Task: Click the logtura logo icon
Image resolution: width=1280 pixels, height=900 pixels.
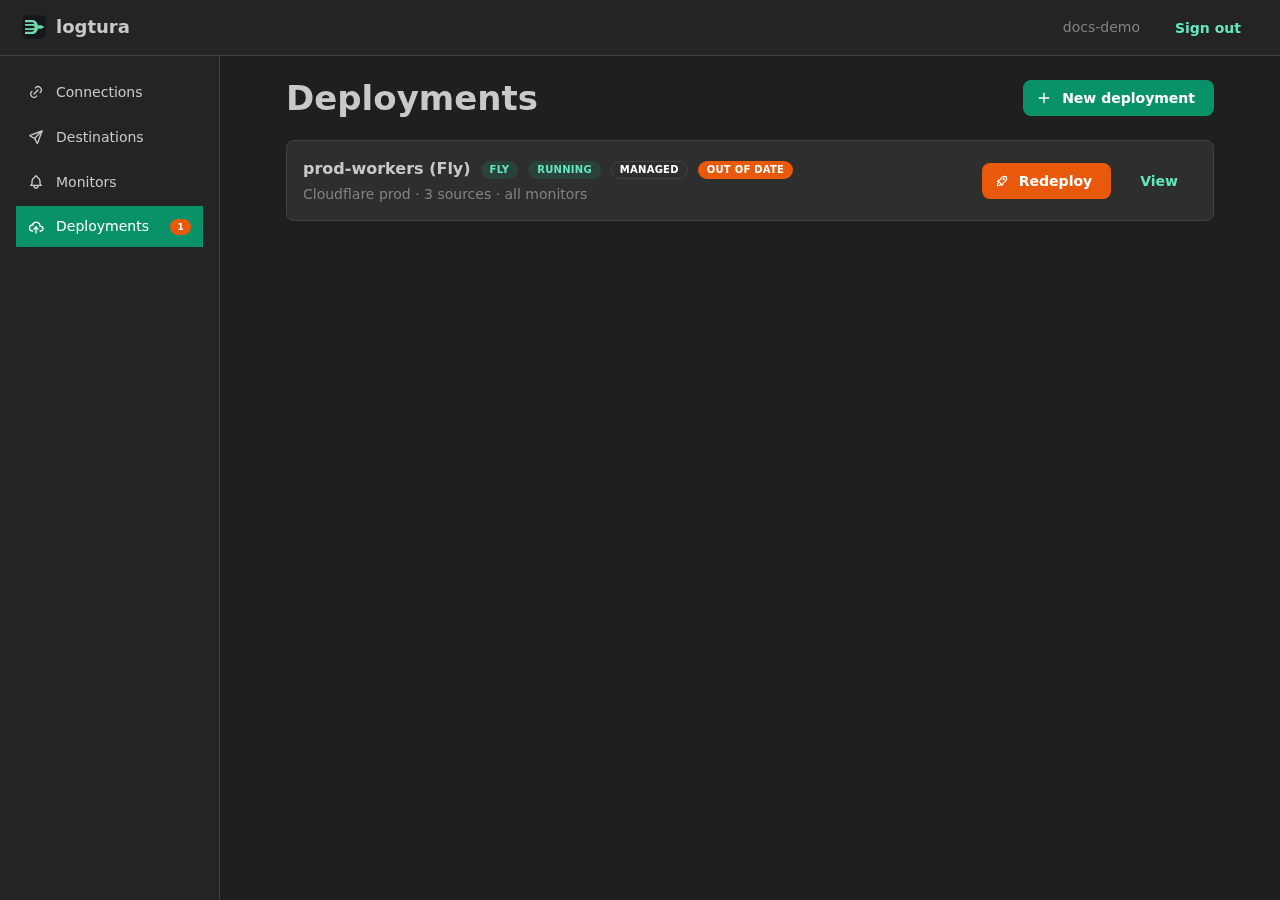Action: tap(34, 27)
